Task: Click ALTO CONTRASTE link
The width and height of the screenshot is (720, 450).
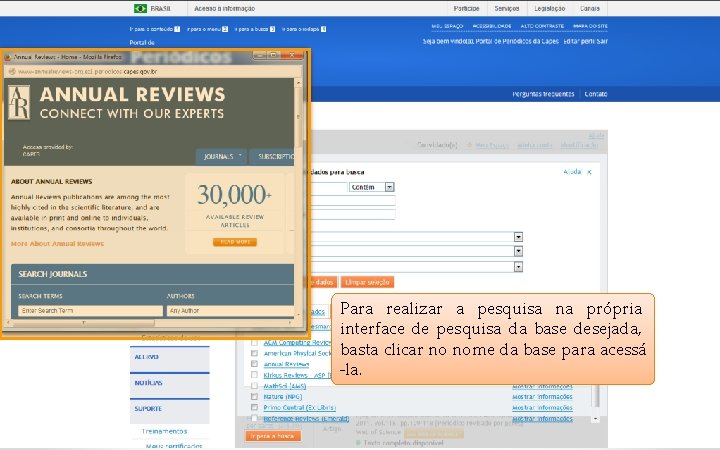Action: [x=542, y=26]
